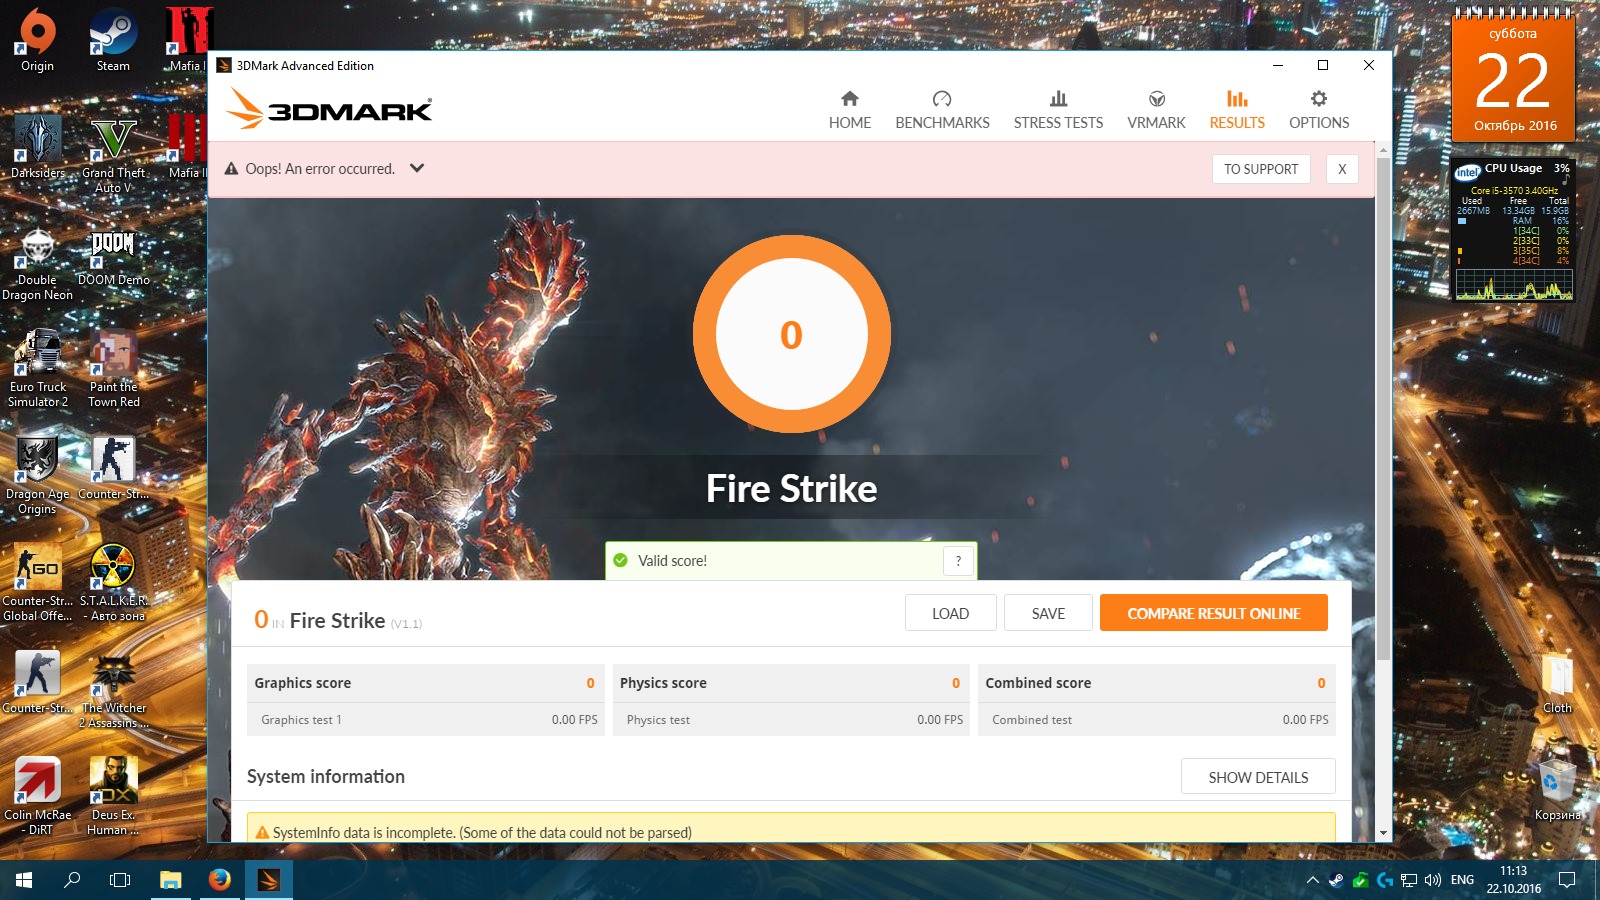Click the 3DMark logo
The image size is (1600, 900).
pos(329,109)
